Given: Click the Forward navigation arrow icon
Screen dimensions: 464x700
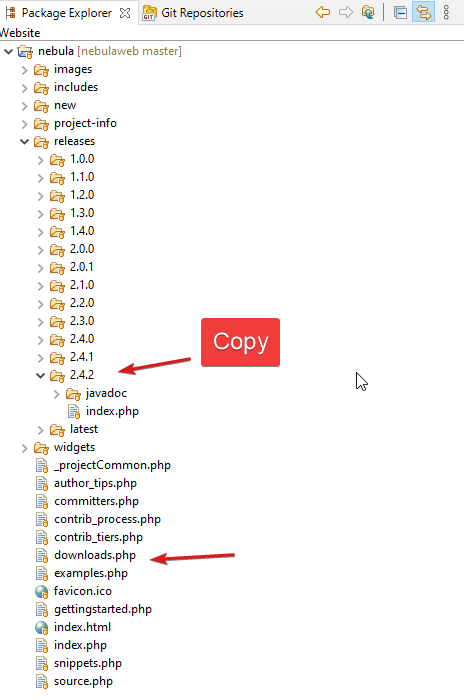Looking at the screenshot, I should click(346, 12).
